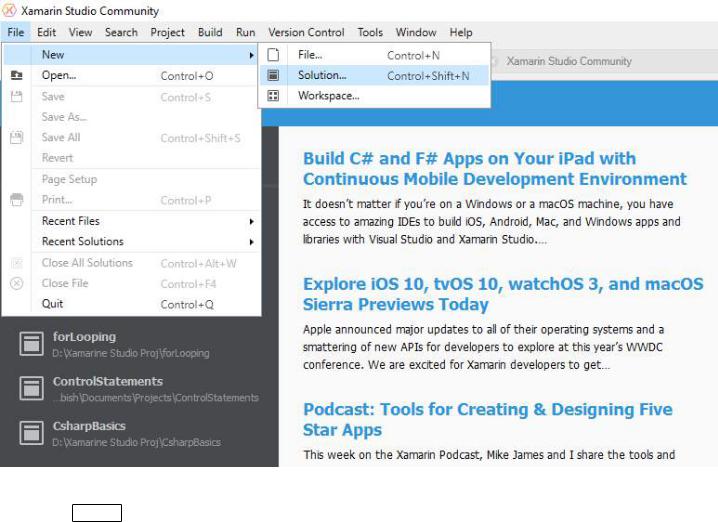Select Quit in the File menu

(x=131, y=304)
